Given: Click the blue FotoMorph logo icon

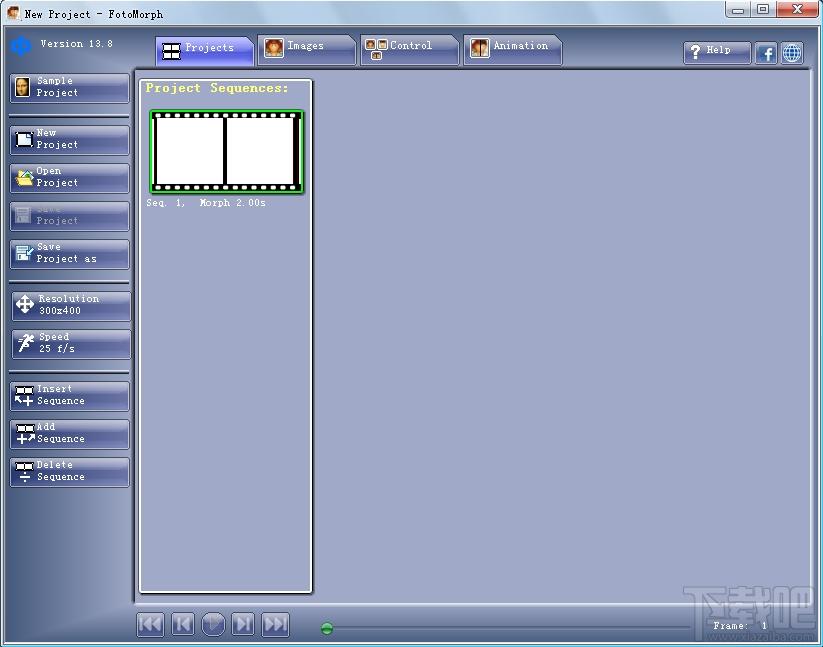Looking at the screenshot, I should click(x=22, y=46).
